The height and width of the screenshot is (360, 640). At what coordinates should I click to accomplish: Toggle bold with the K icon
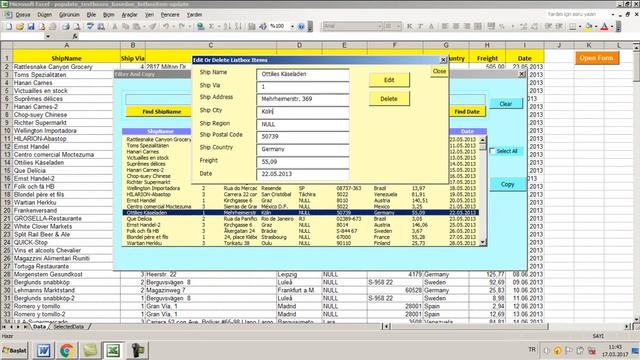click(409, 27)
